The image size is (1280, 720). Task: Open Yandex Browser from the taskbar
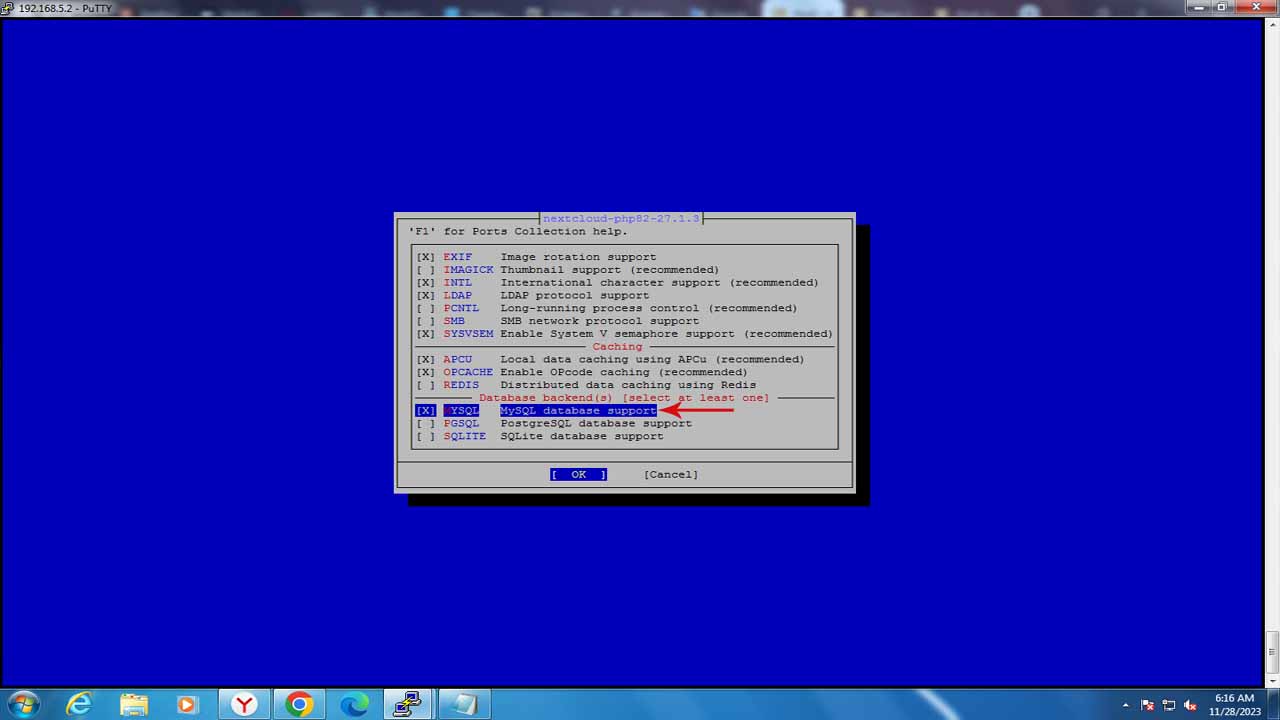242,703
